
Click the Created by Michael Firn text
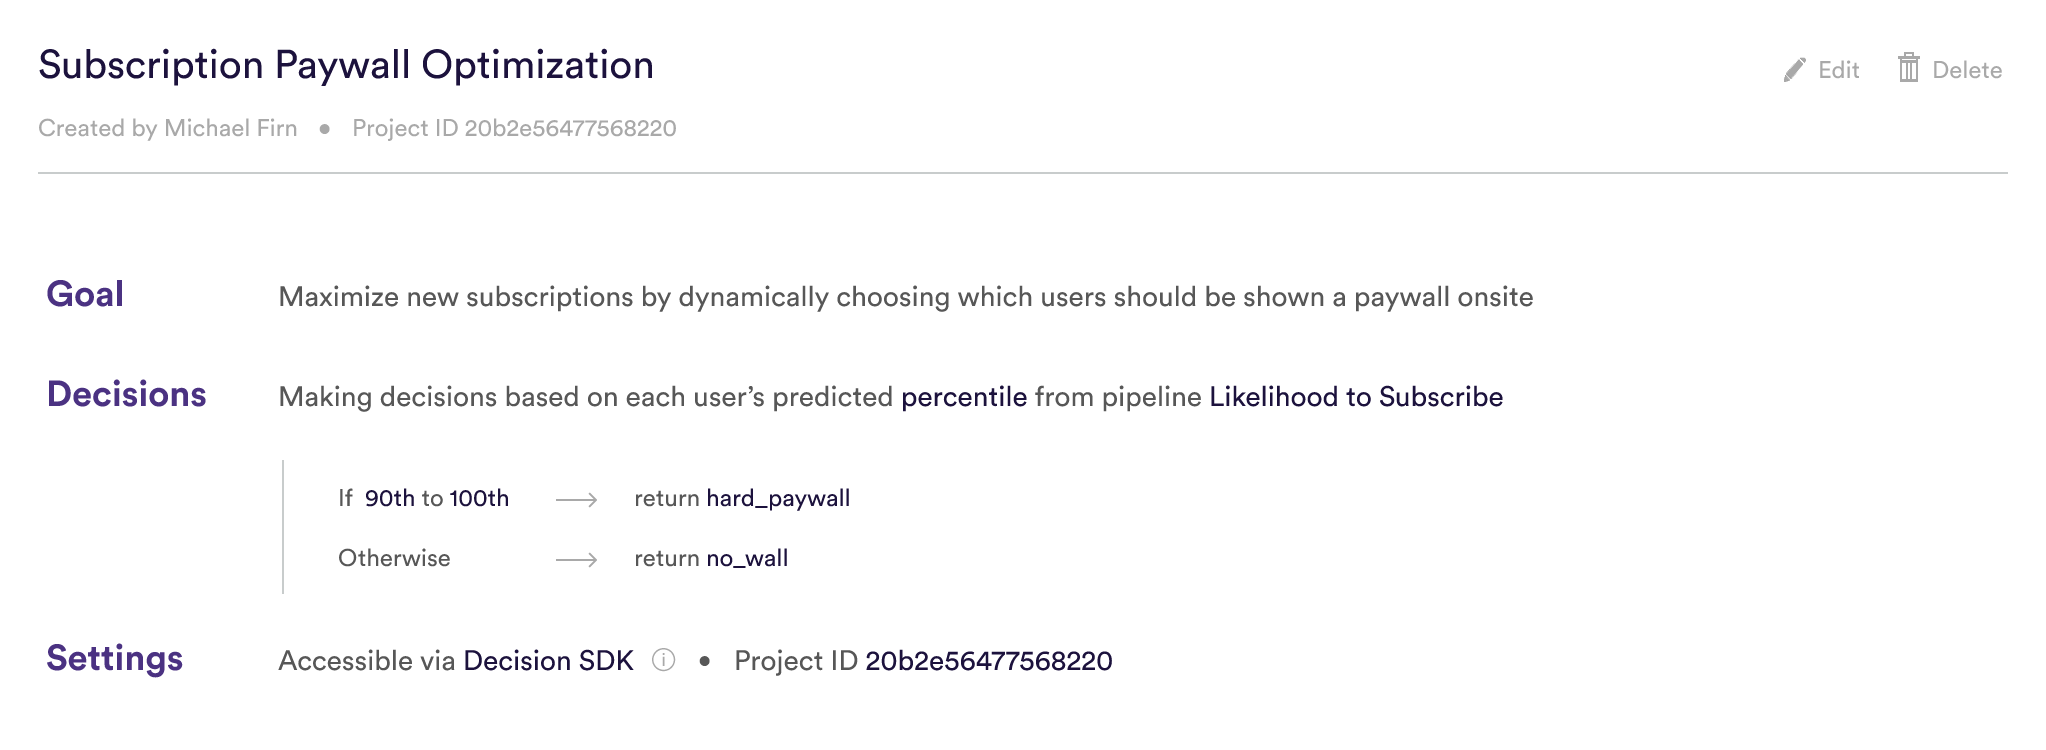pos(168,128)
